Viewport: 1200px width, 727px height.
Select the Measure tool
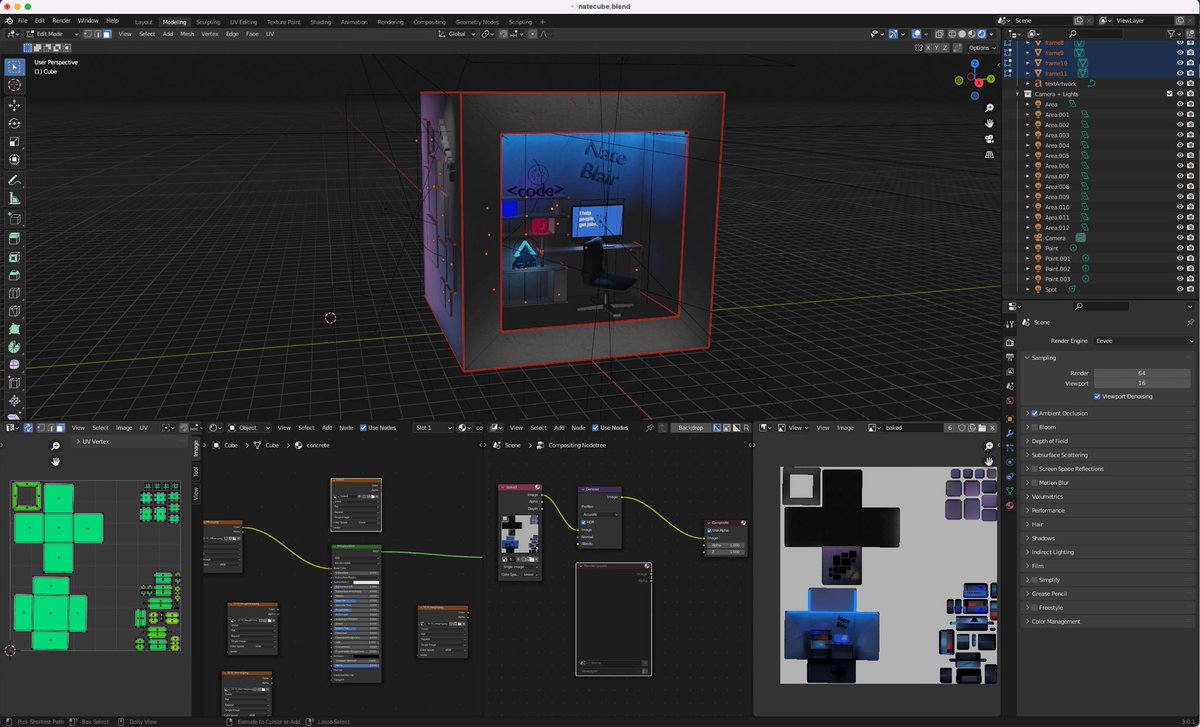tap(14, 199)
